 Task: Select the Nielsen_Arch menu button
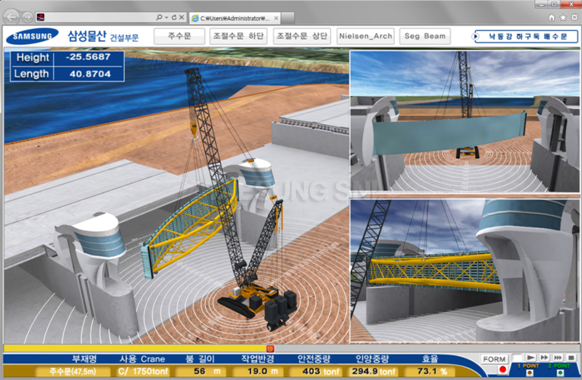pyautogui.click(x=365, y=36)
